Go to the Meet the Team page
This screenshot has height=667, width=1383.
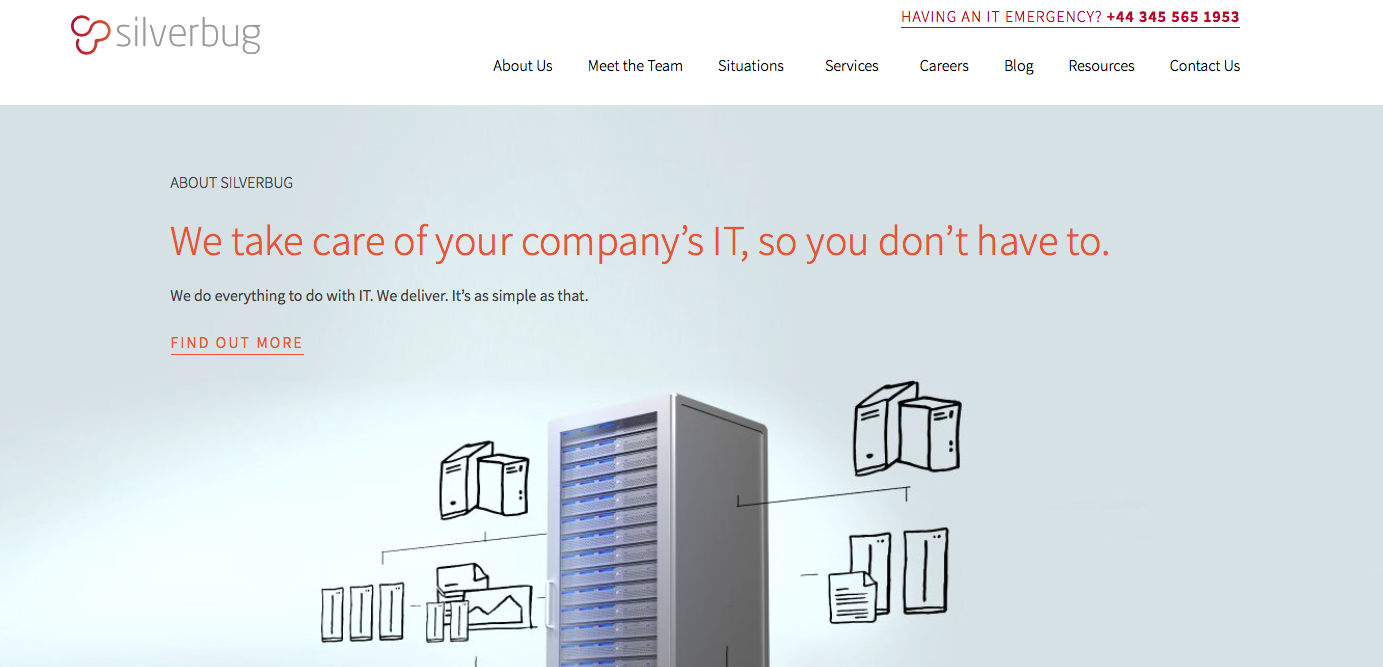point(635,66)
